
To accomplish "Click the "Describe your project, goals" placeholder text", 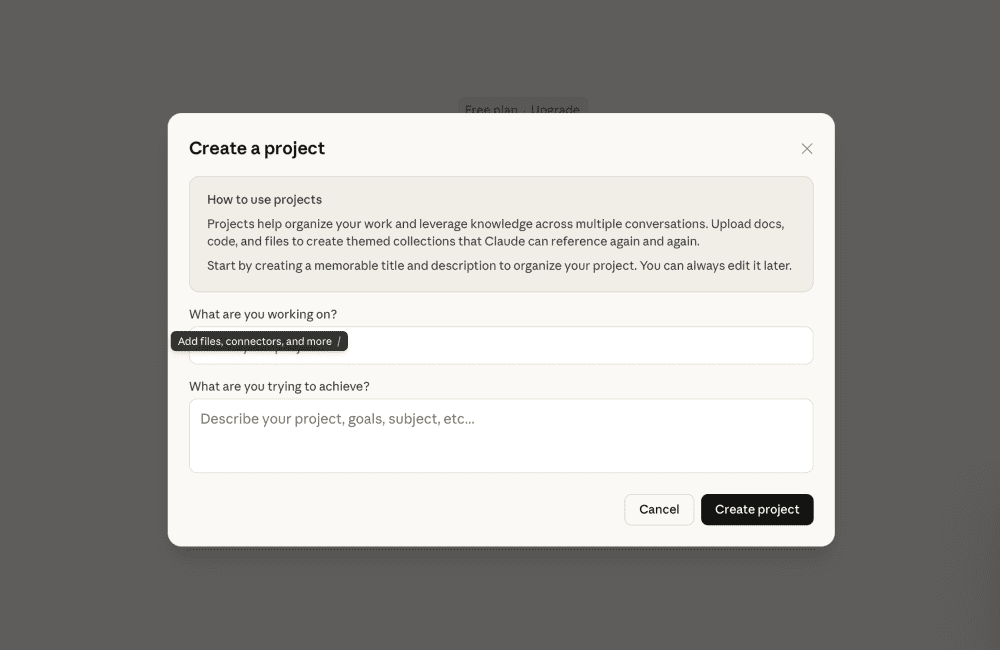I will pos(337,419).
